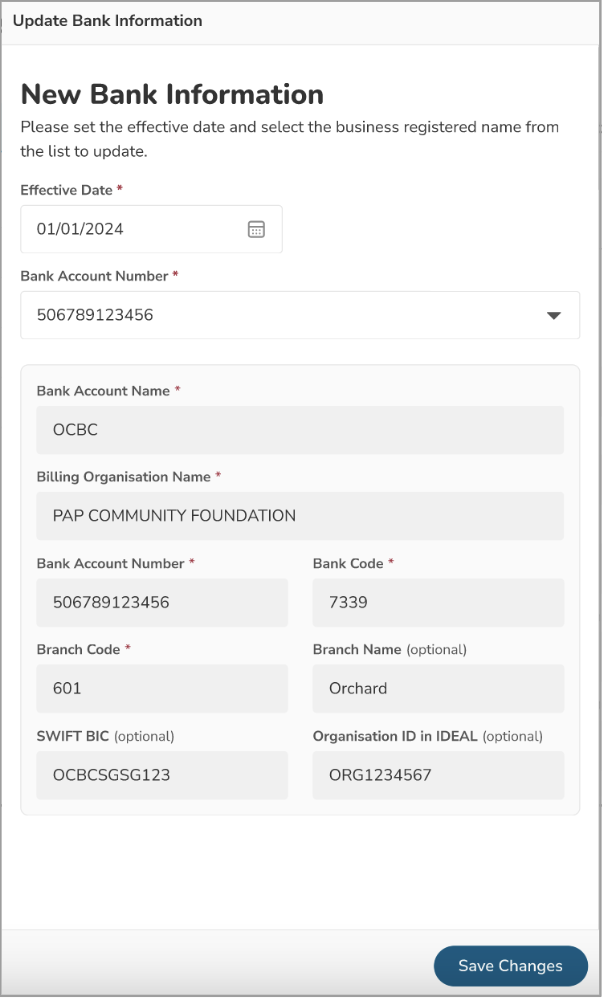This screenshot has height=1002, width=602.
Task: Click the Bank Account Name field OCBC
Action: click(x=300, y=430)
